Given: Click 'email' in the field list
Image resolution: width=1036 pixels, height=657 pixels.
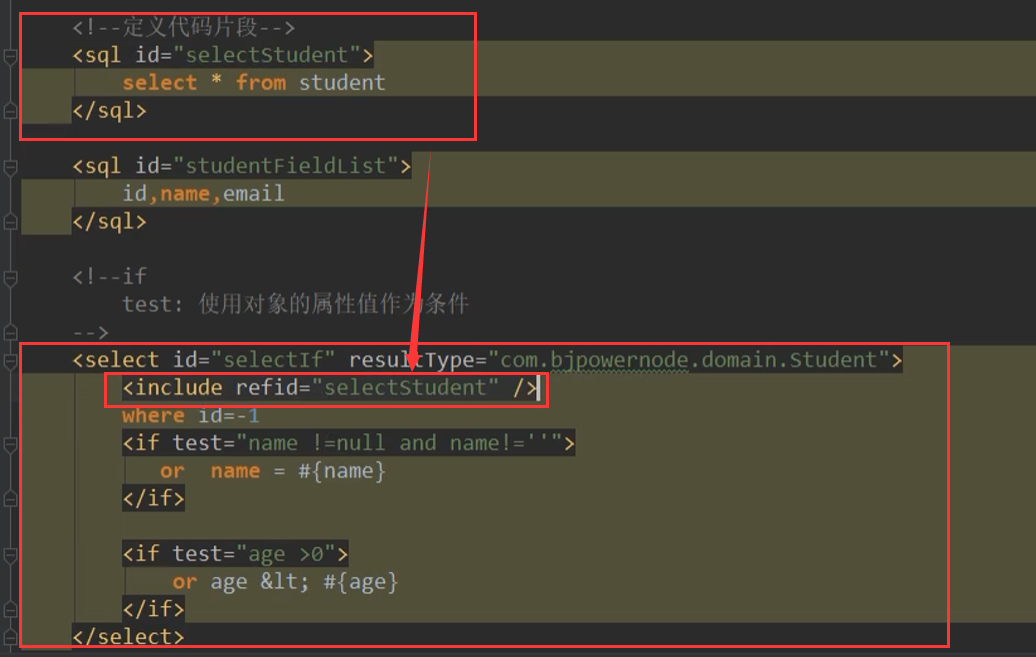Looking at the screenshot, I should point(254,194).
